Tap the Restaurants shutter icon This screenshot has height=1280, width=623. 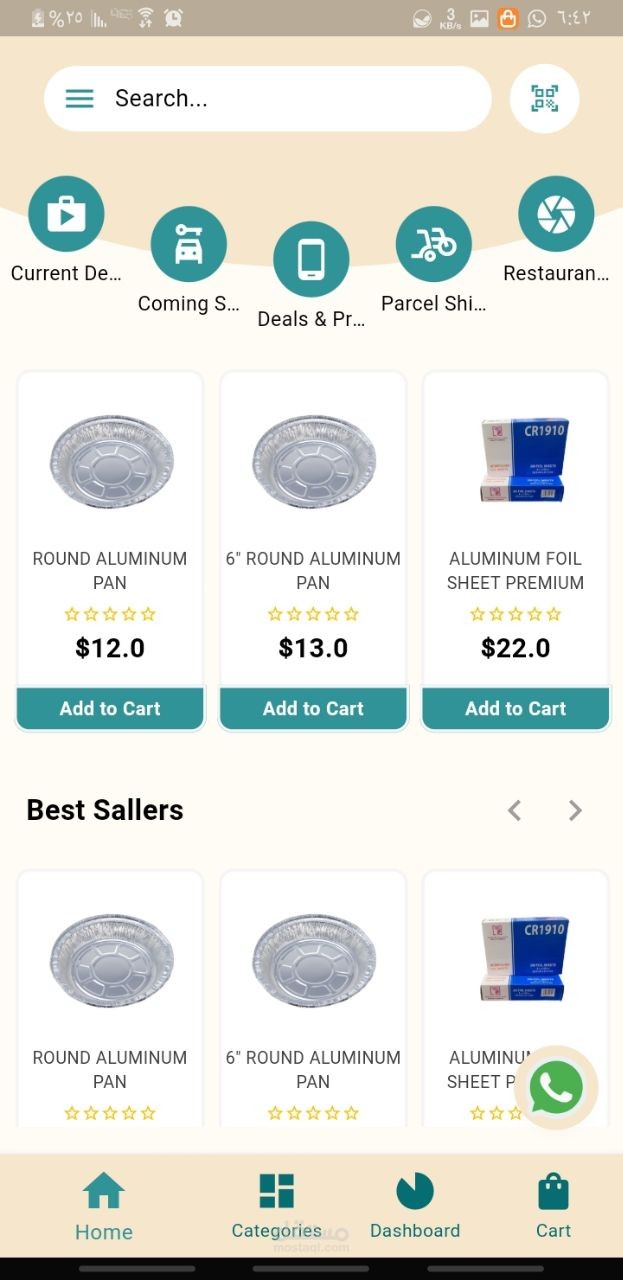click(556, 214)
